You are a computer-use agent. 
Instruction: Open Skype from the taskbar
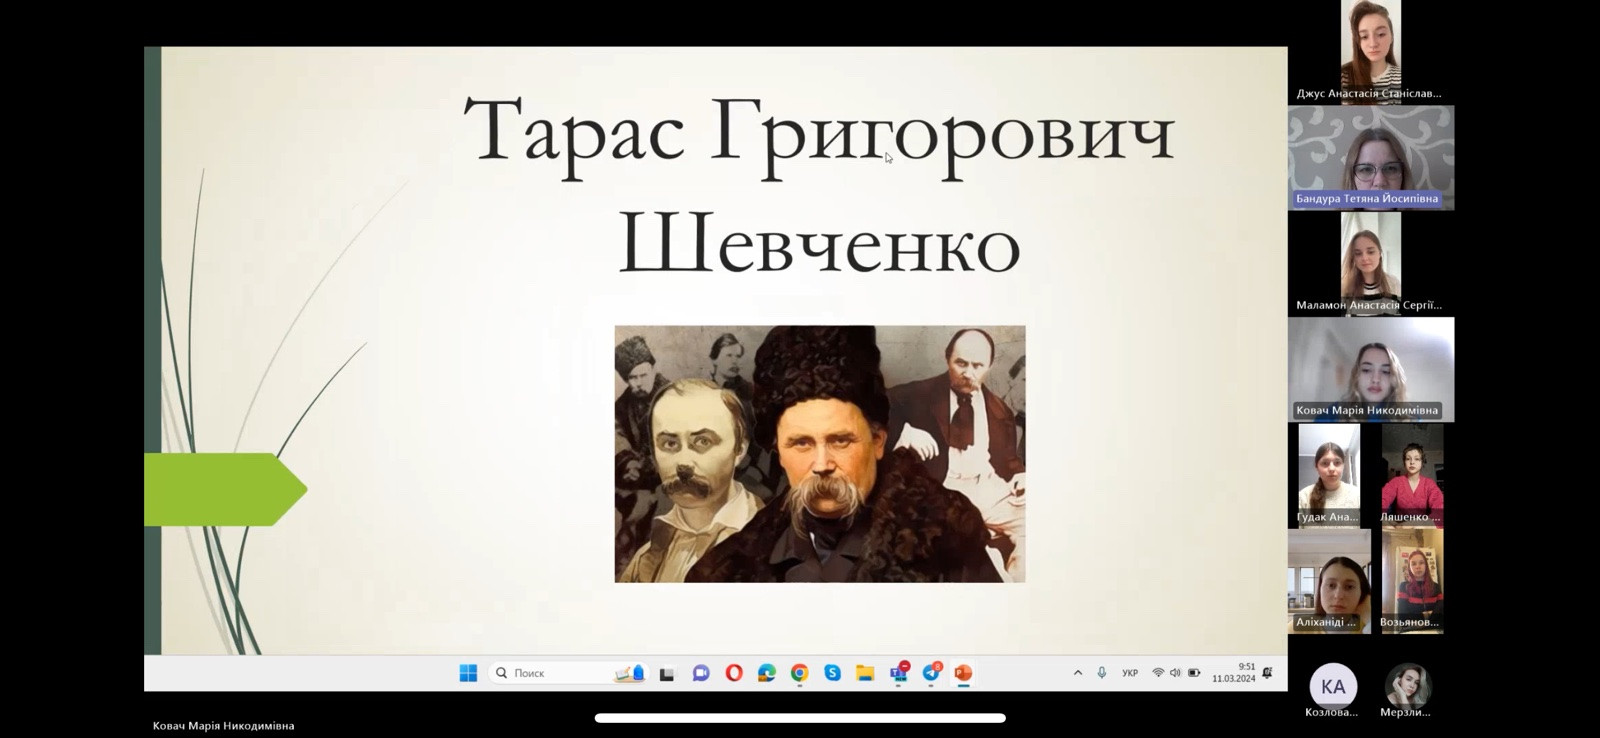pos(833,673)
